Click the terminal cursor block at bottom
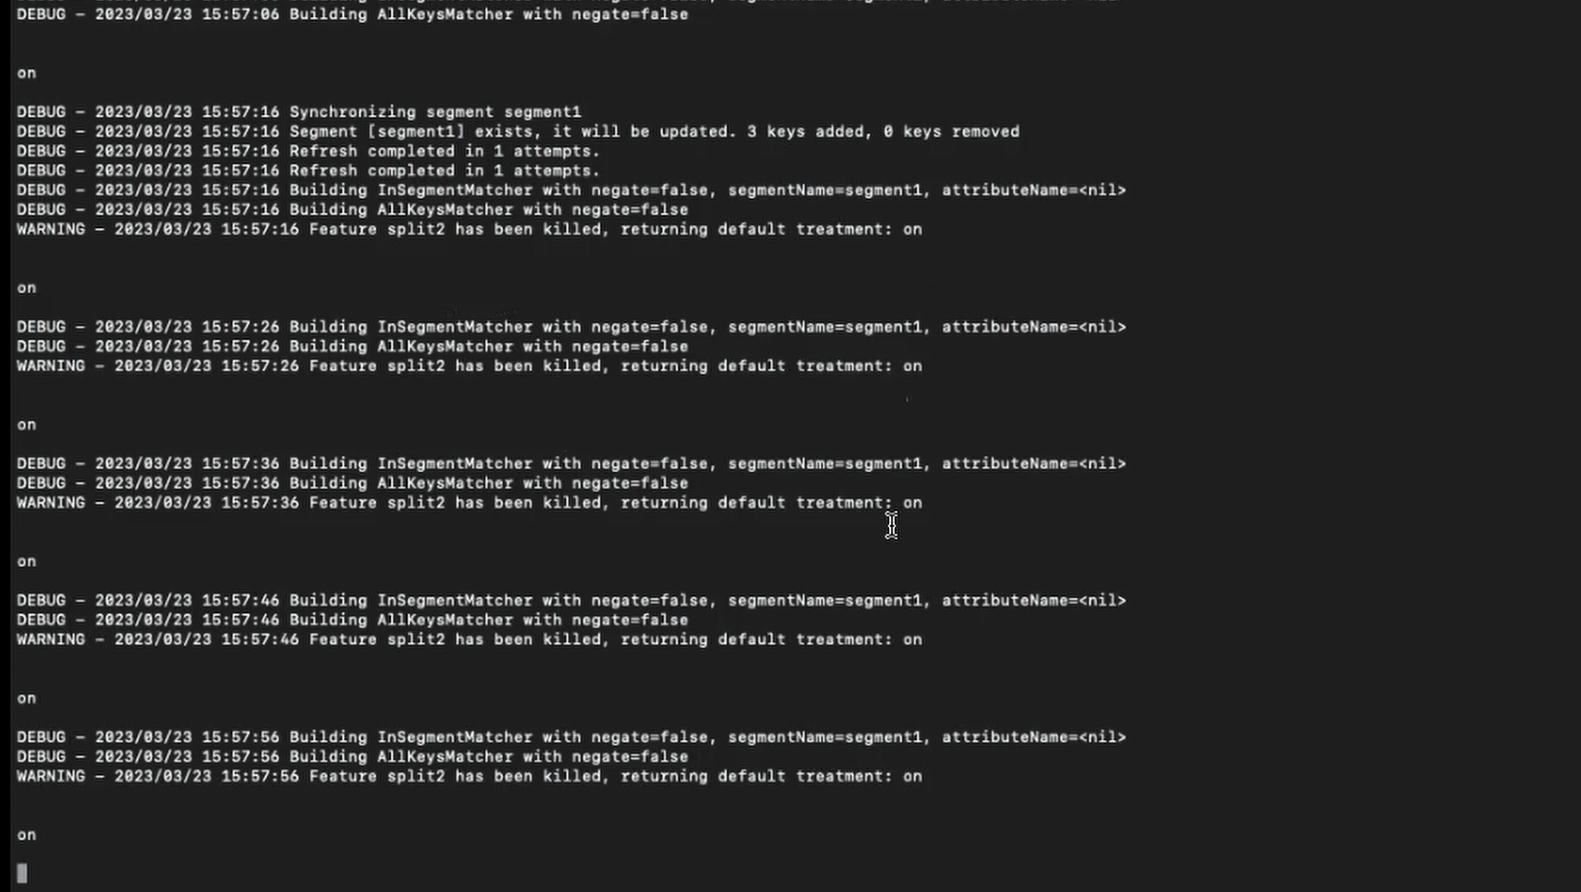This screenshot has height=892, width=1581. (x=22, y=873)
